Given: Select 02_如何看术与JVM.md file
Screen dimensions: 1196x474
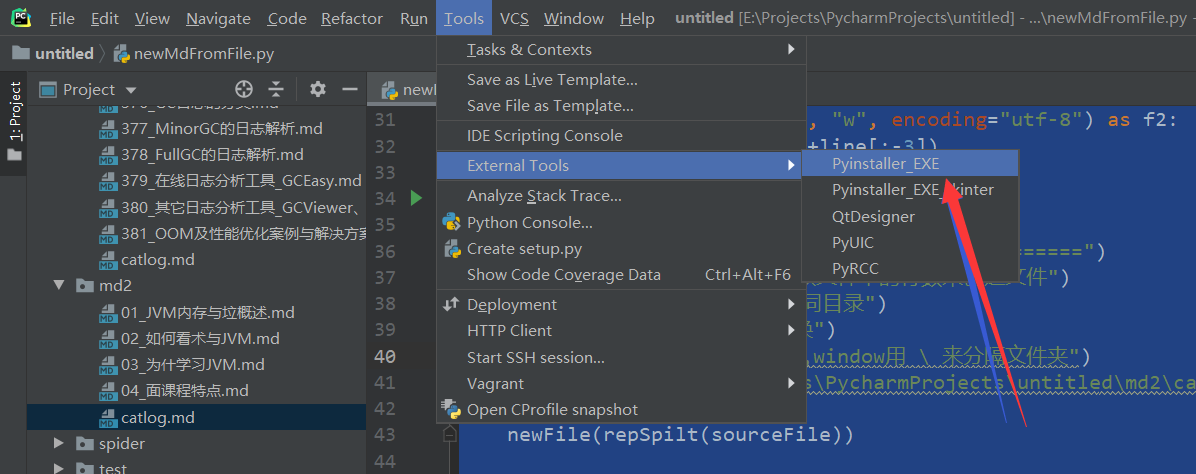Looking at the screenshot, I should click(x=200, y=338).
